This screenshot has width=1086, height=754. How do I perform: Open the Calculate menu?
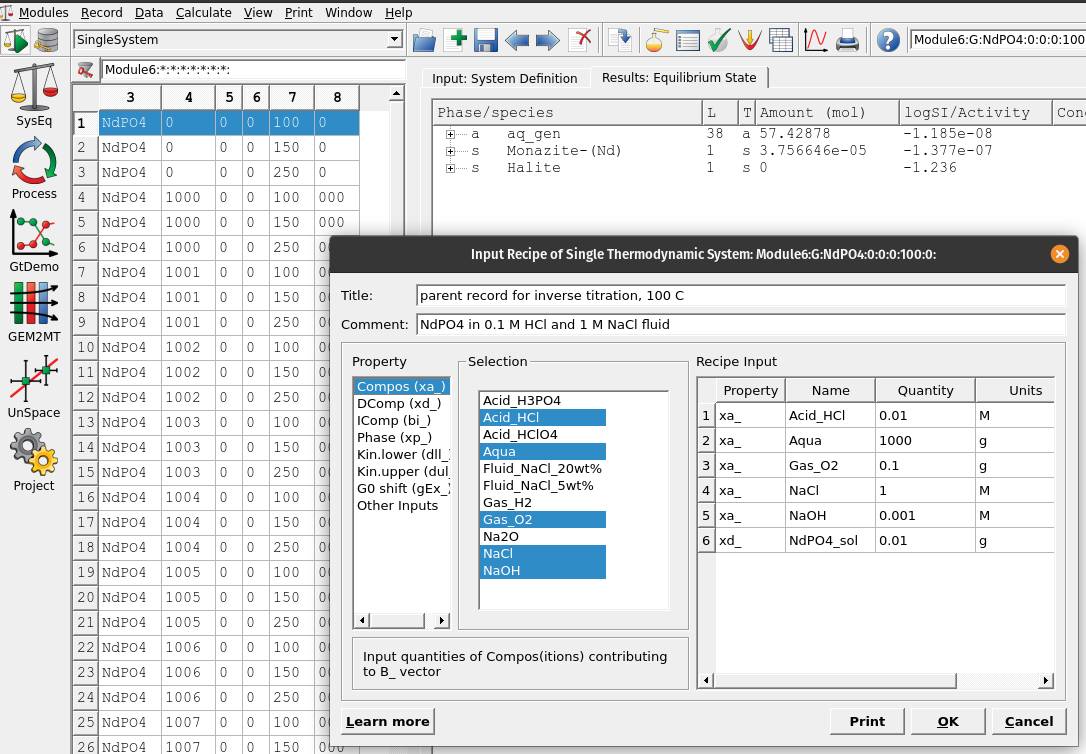(x=204, y=12)
